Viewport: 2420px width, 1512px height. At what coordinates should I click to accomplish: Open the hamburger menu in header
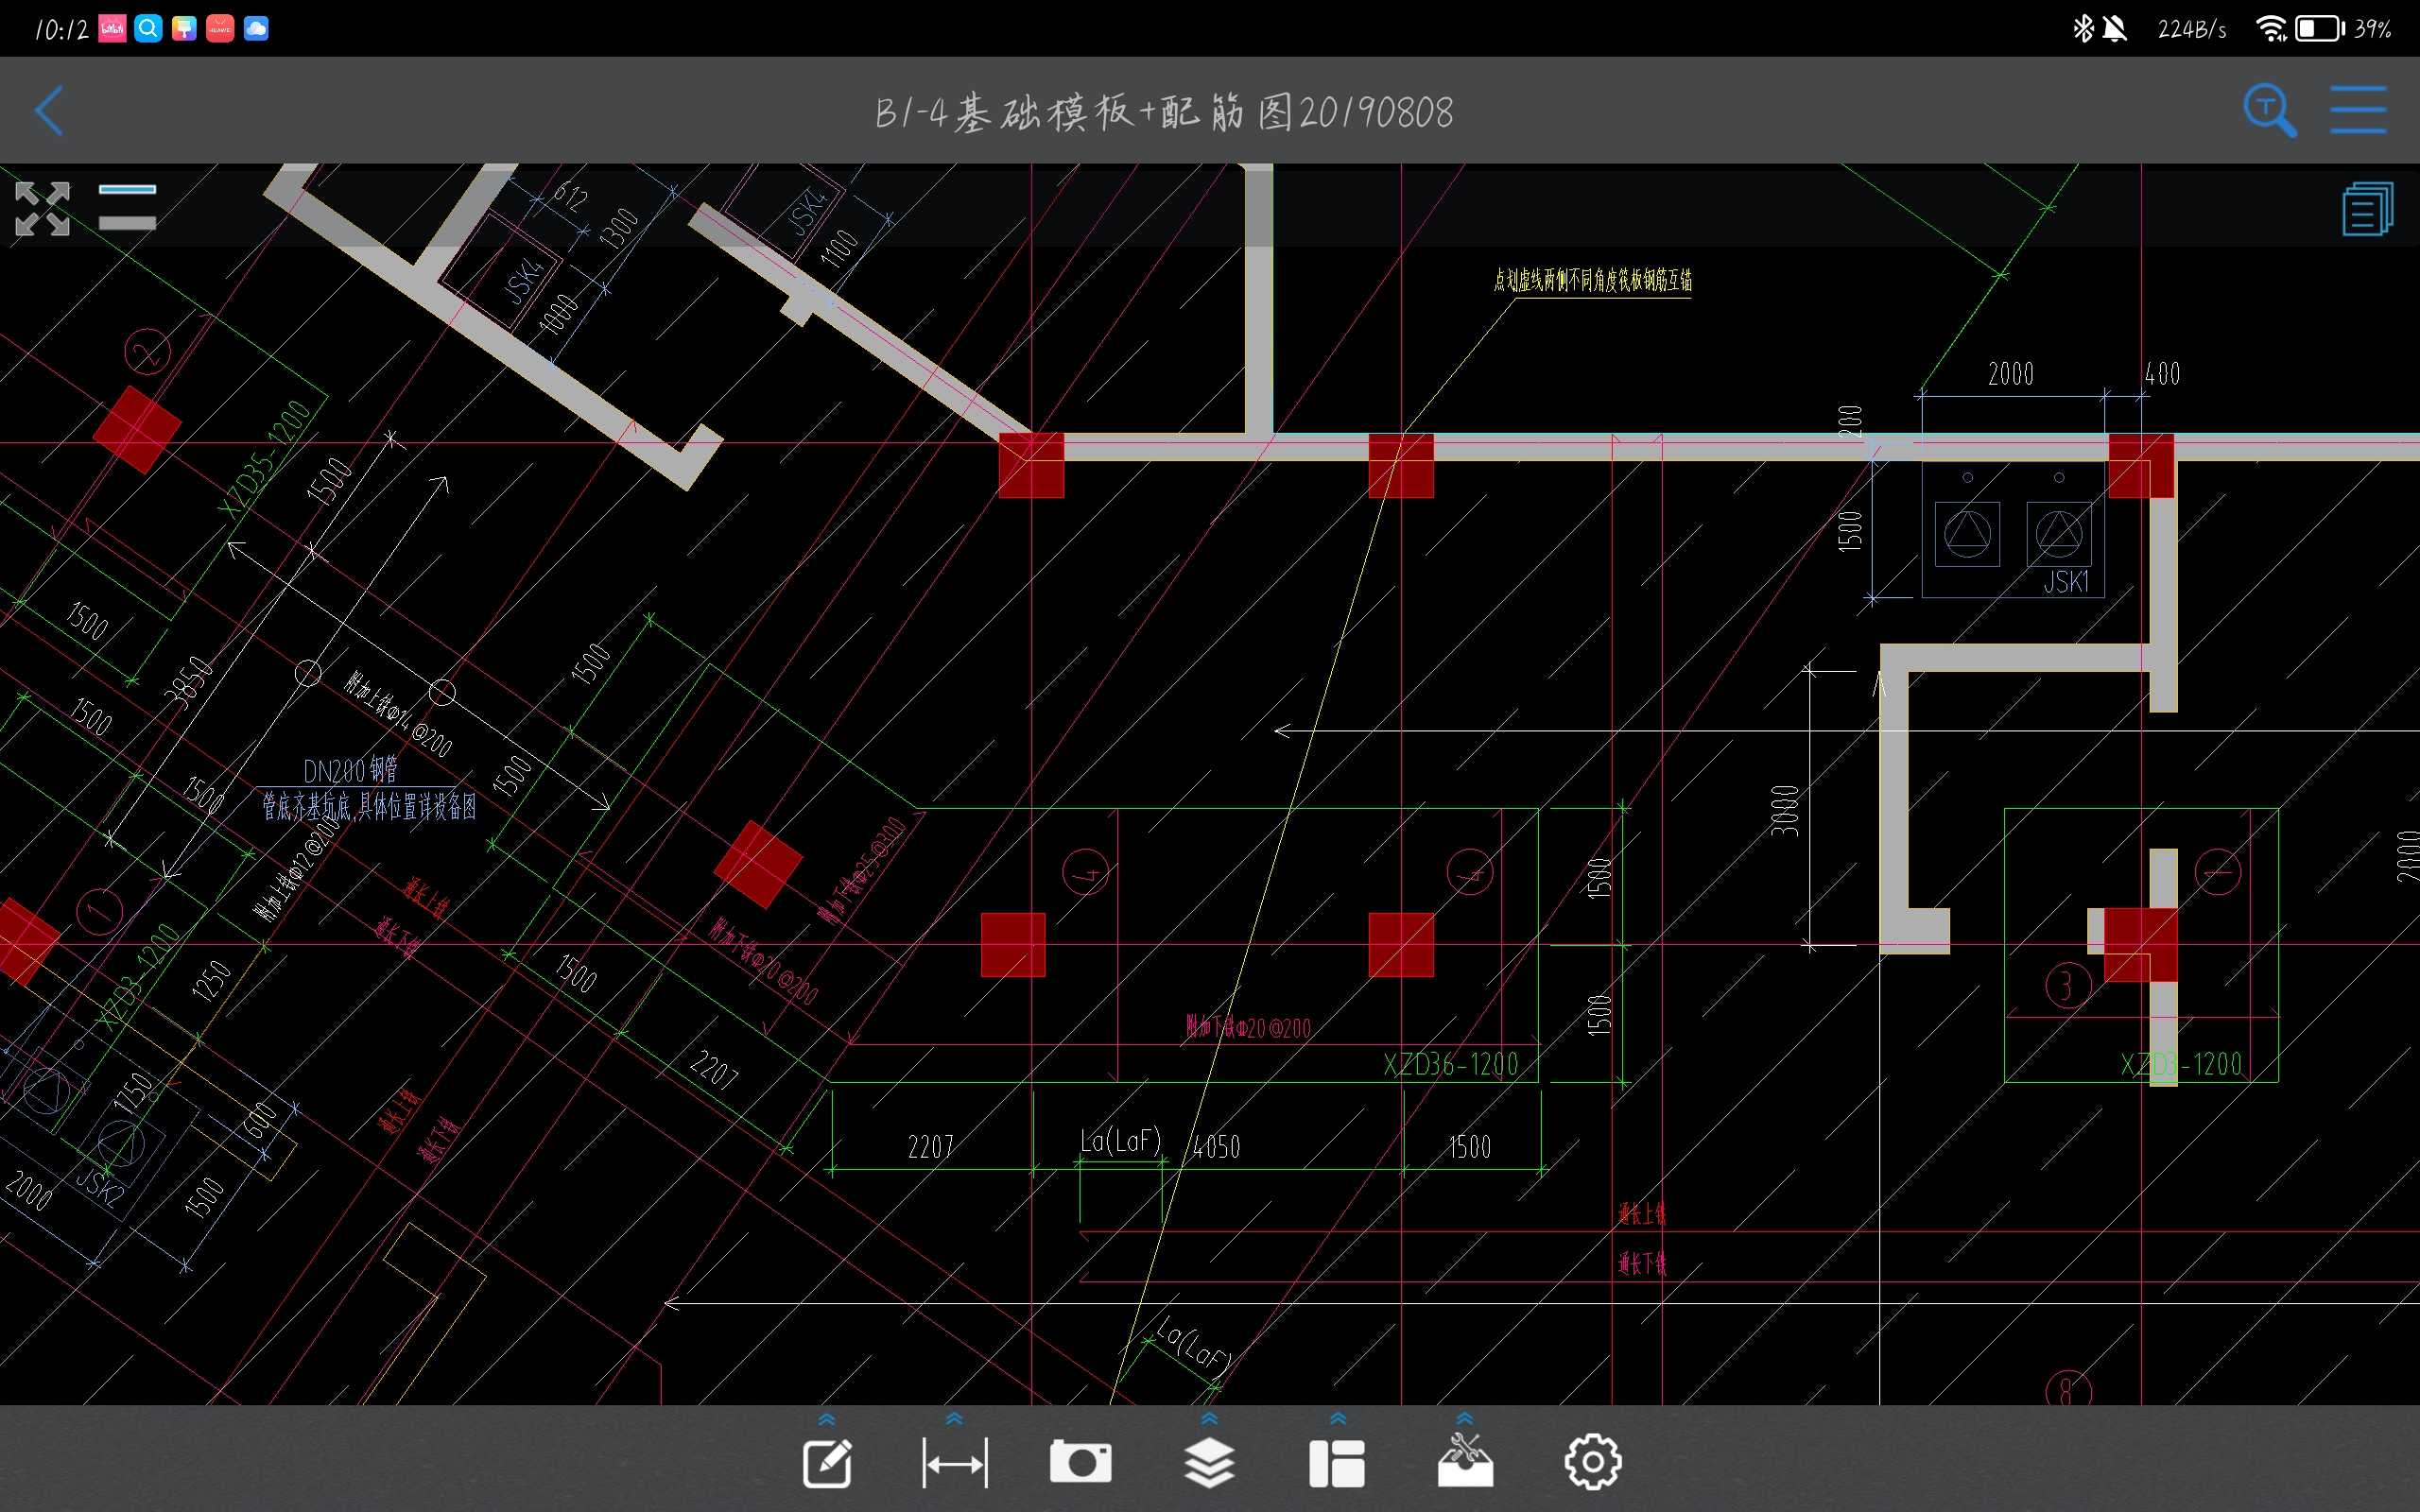click(2358, 110)
